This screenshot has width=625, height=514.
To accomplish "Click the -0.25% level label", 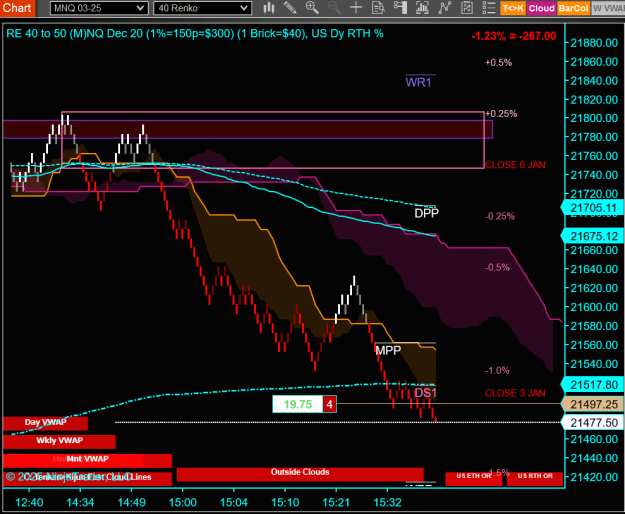I will (500, 216).
